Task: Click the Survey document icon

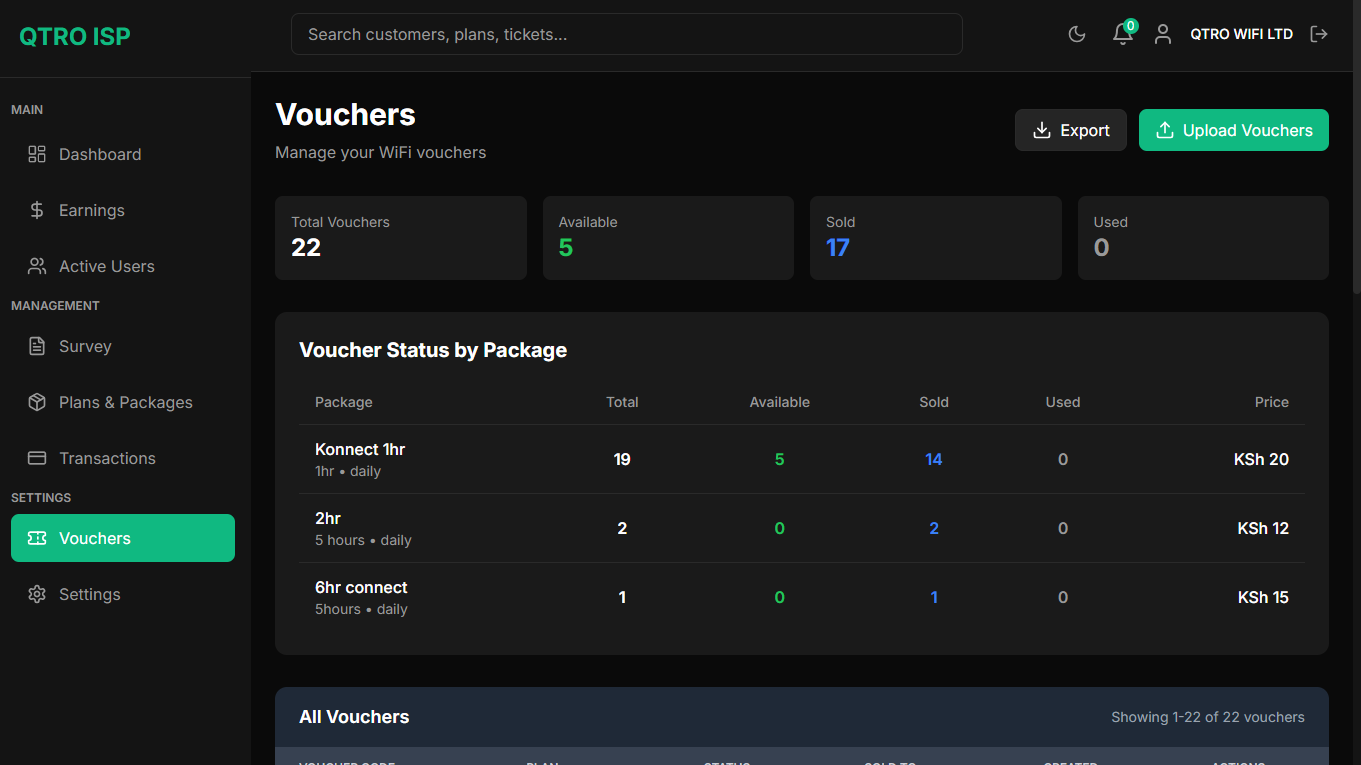Action: [x=37, y=346]
